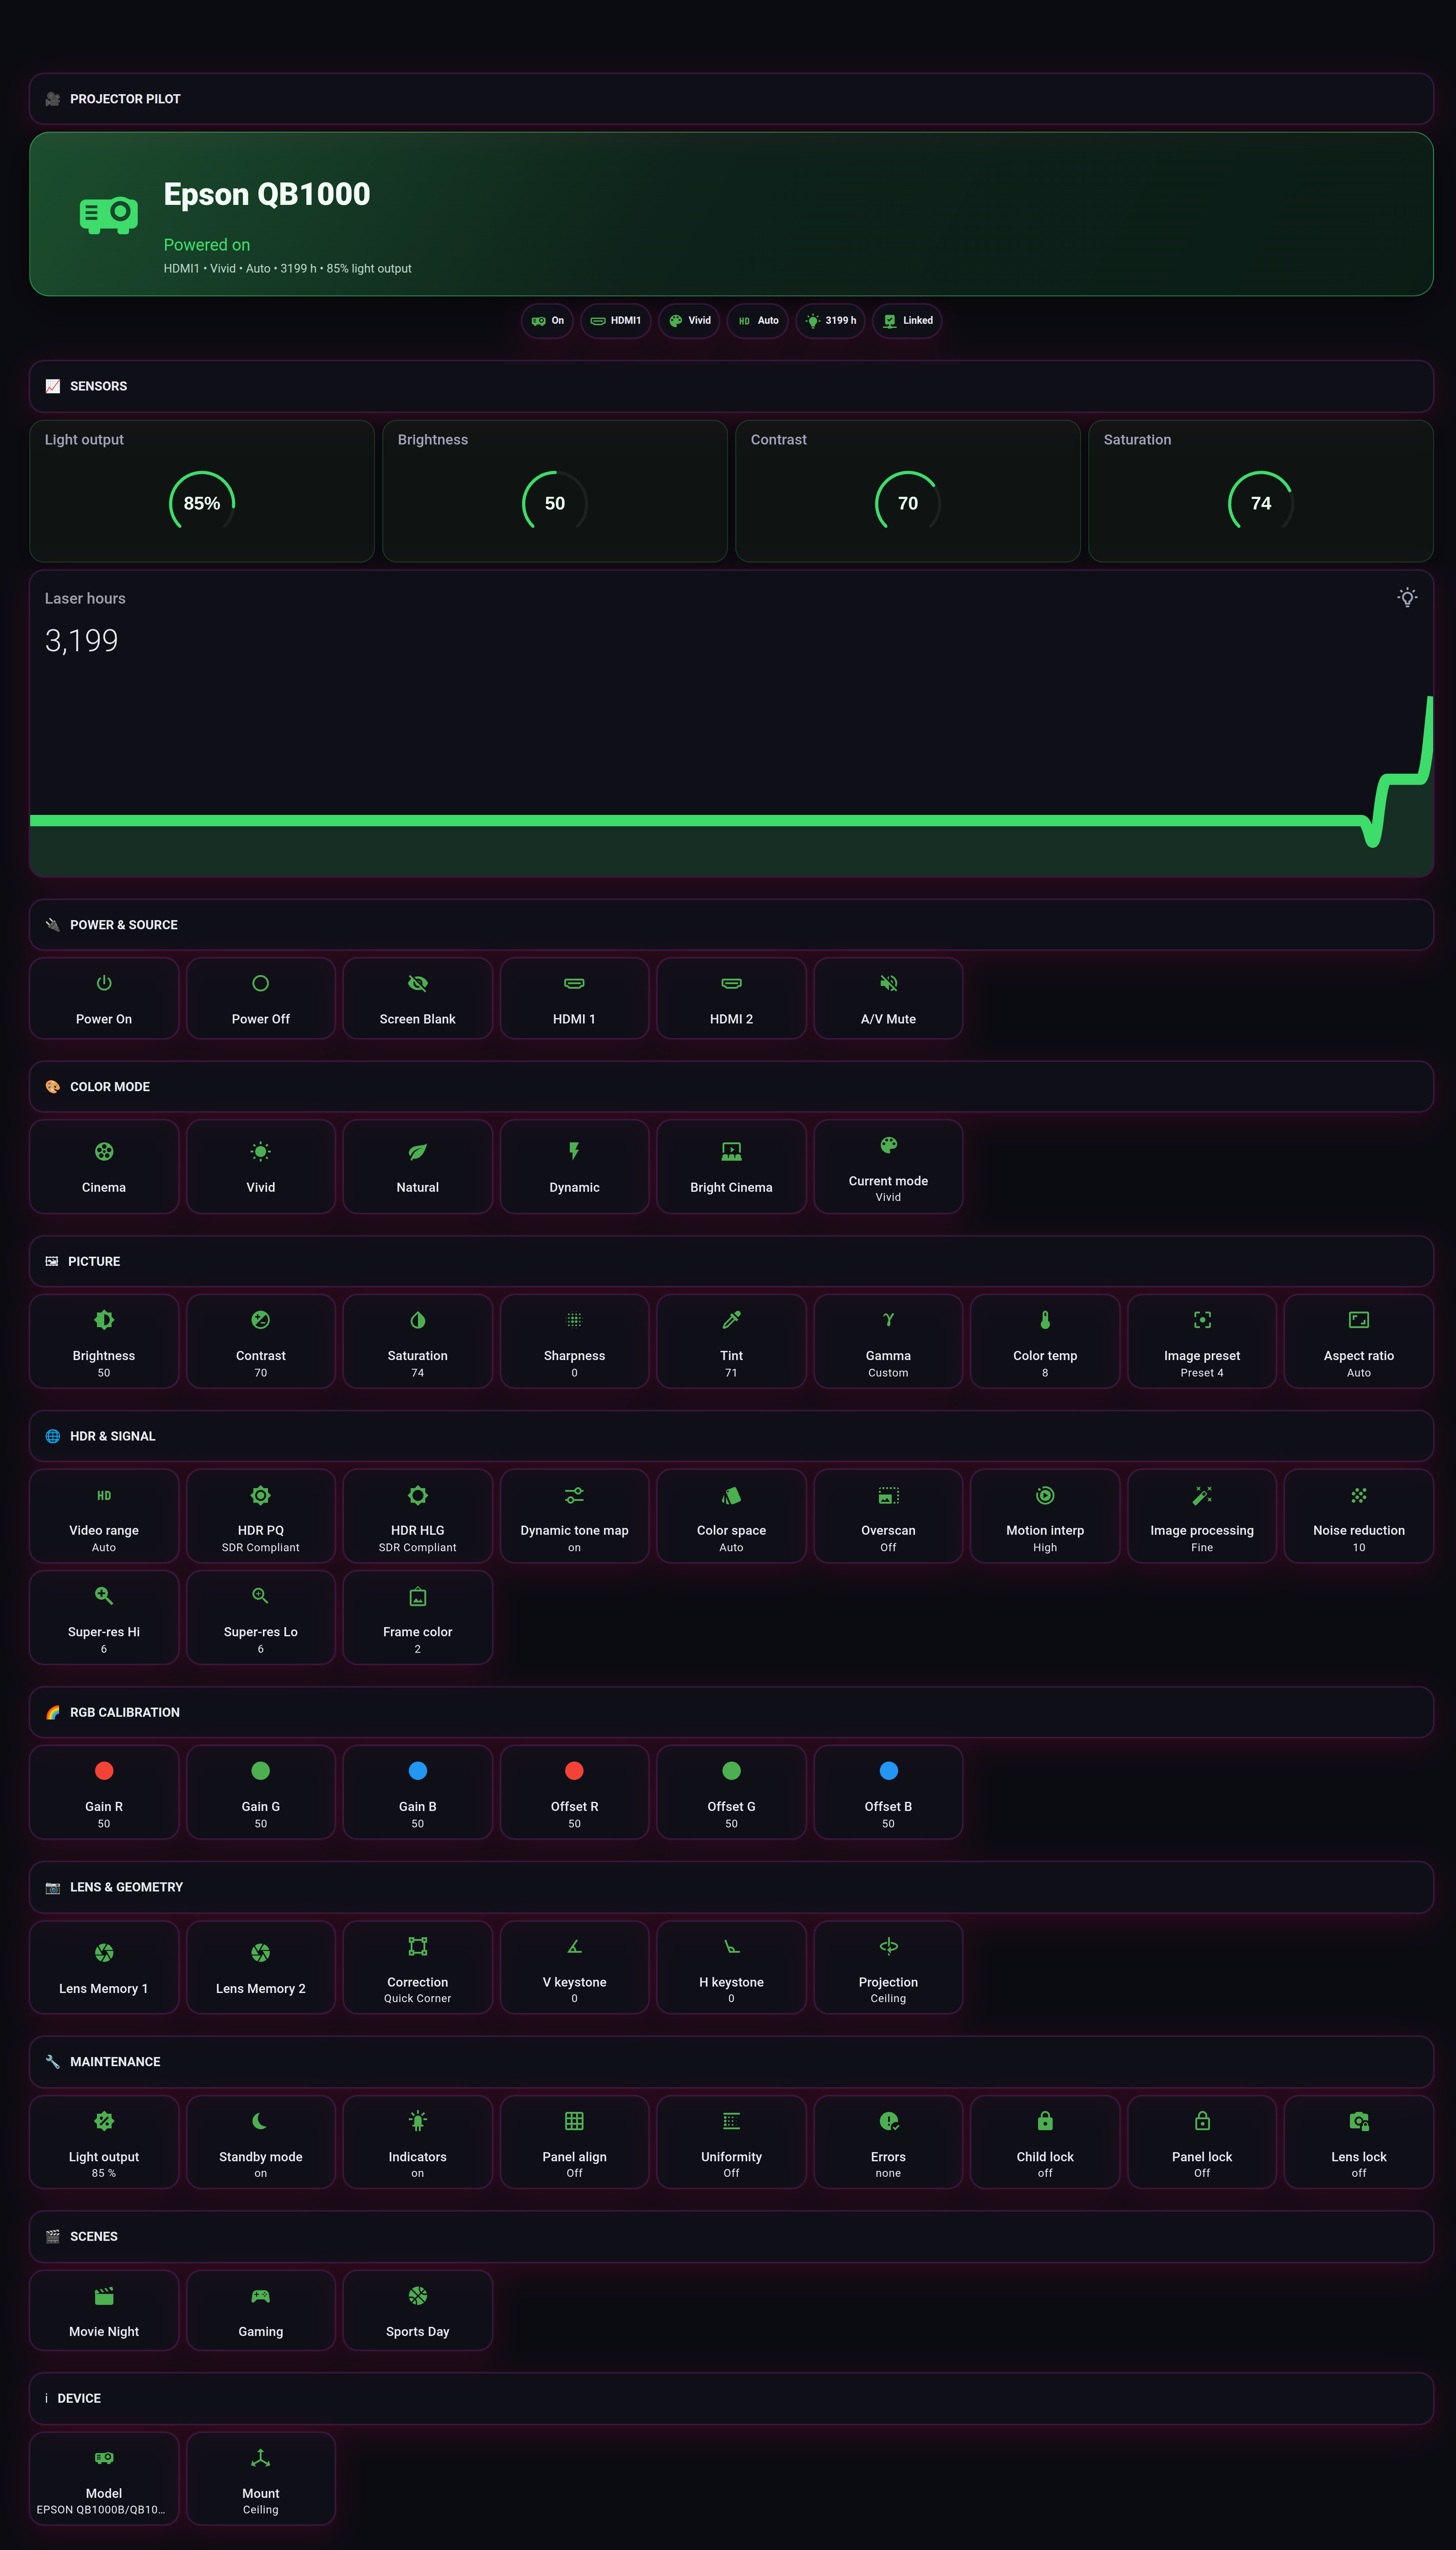Toggle Panel align

click(x=574, y=2142)
